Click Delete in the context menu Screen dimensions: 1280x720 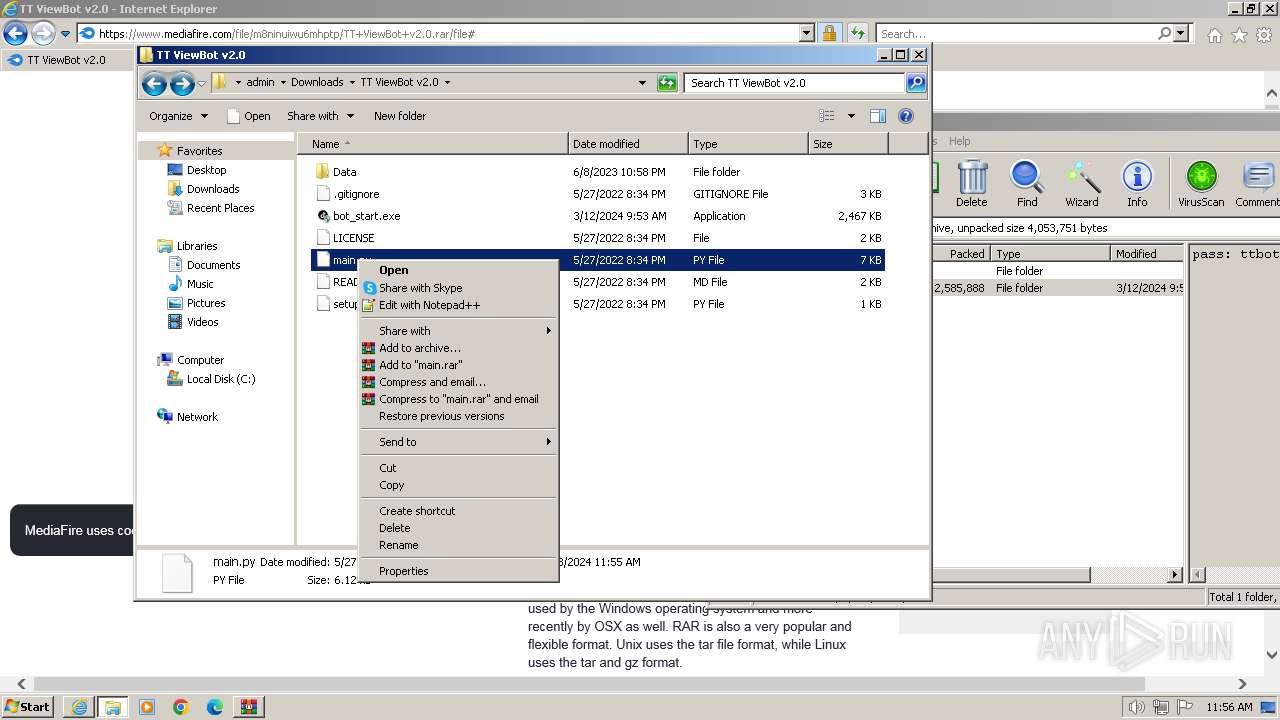coord(394,528)
